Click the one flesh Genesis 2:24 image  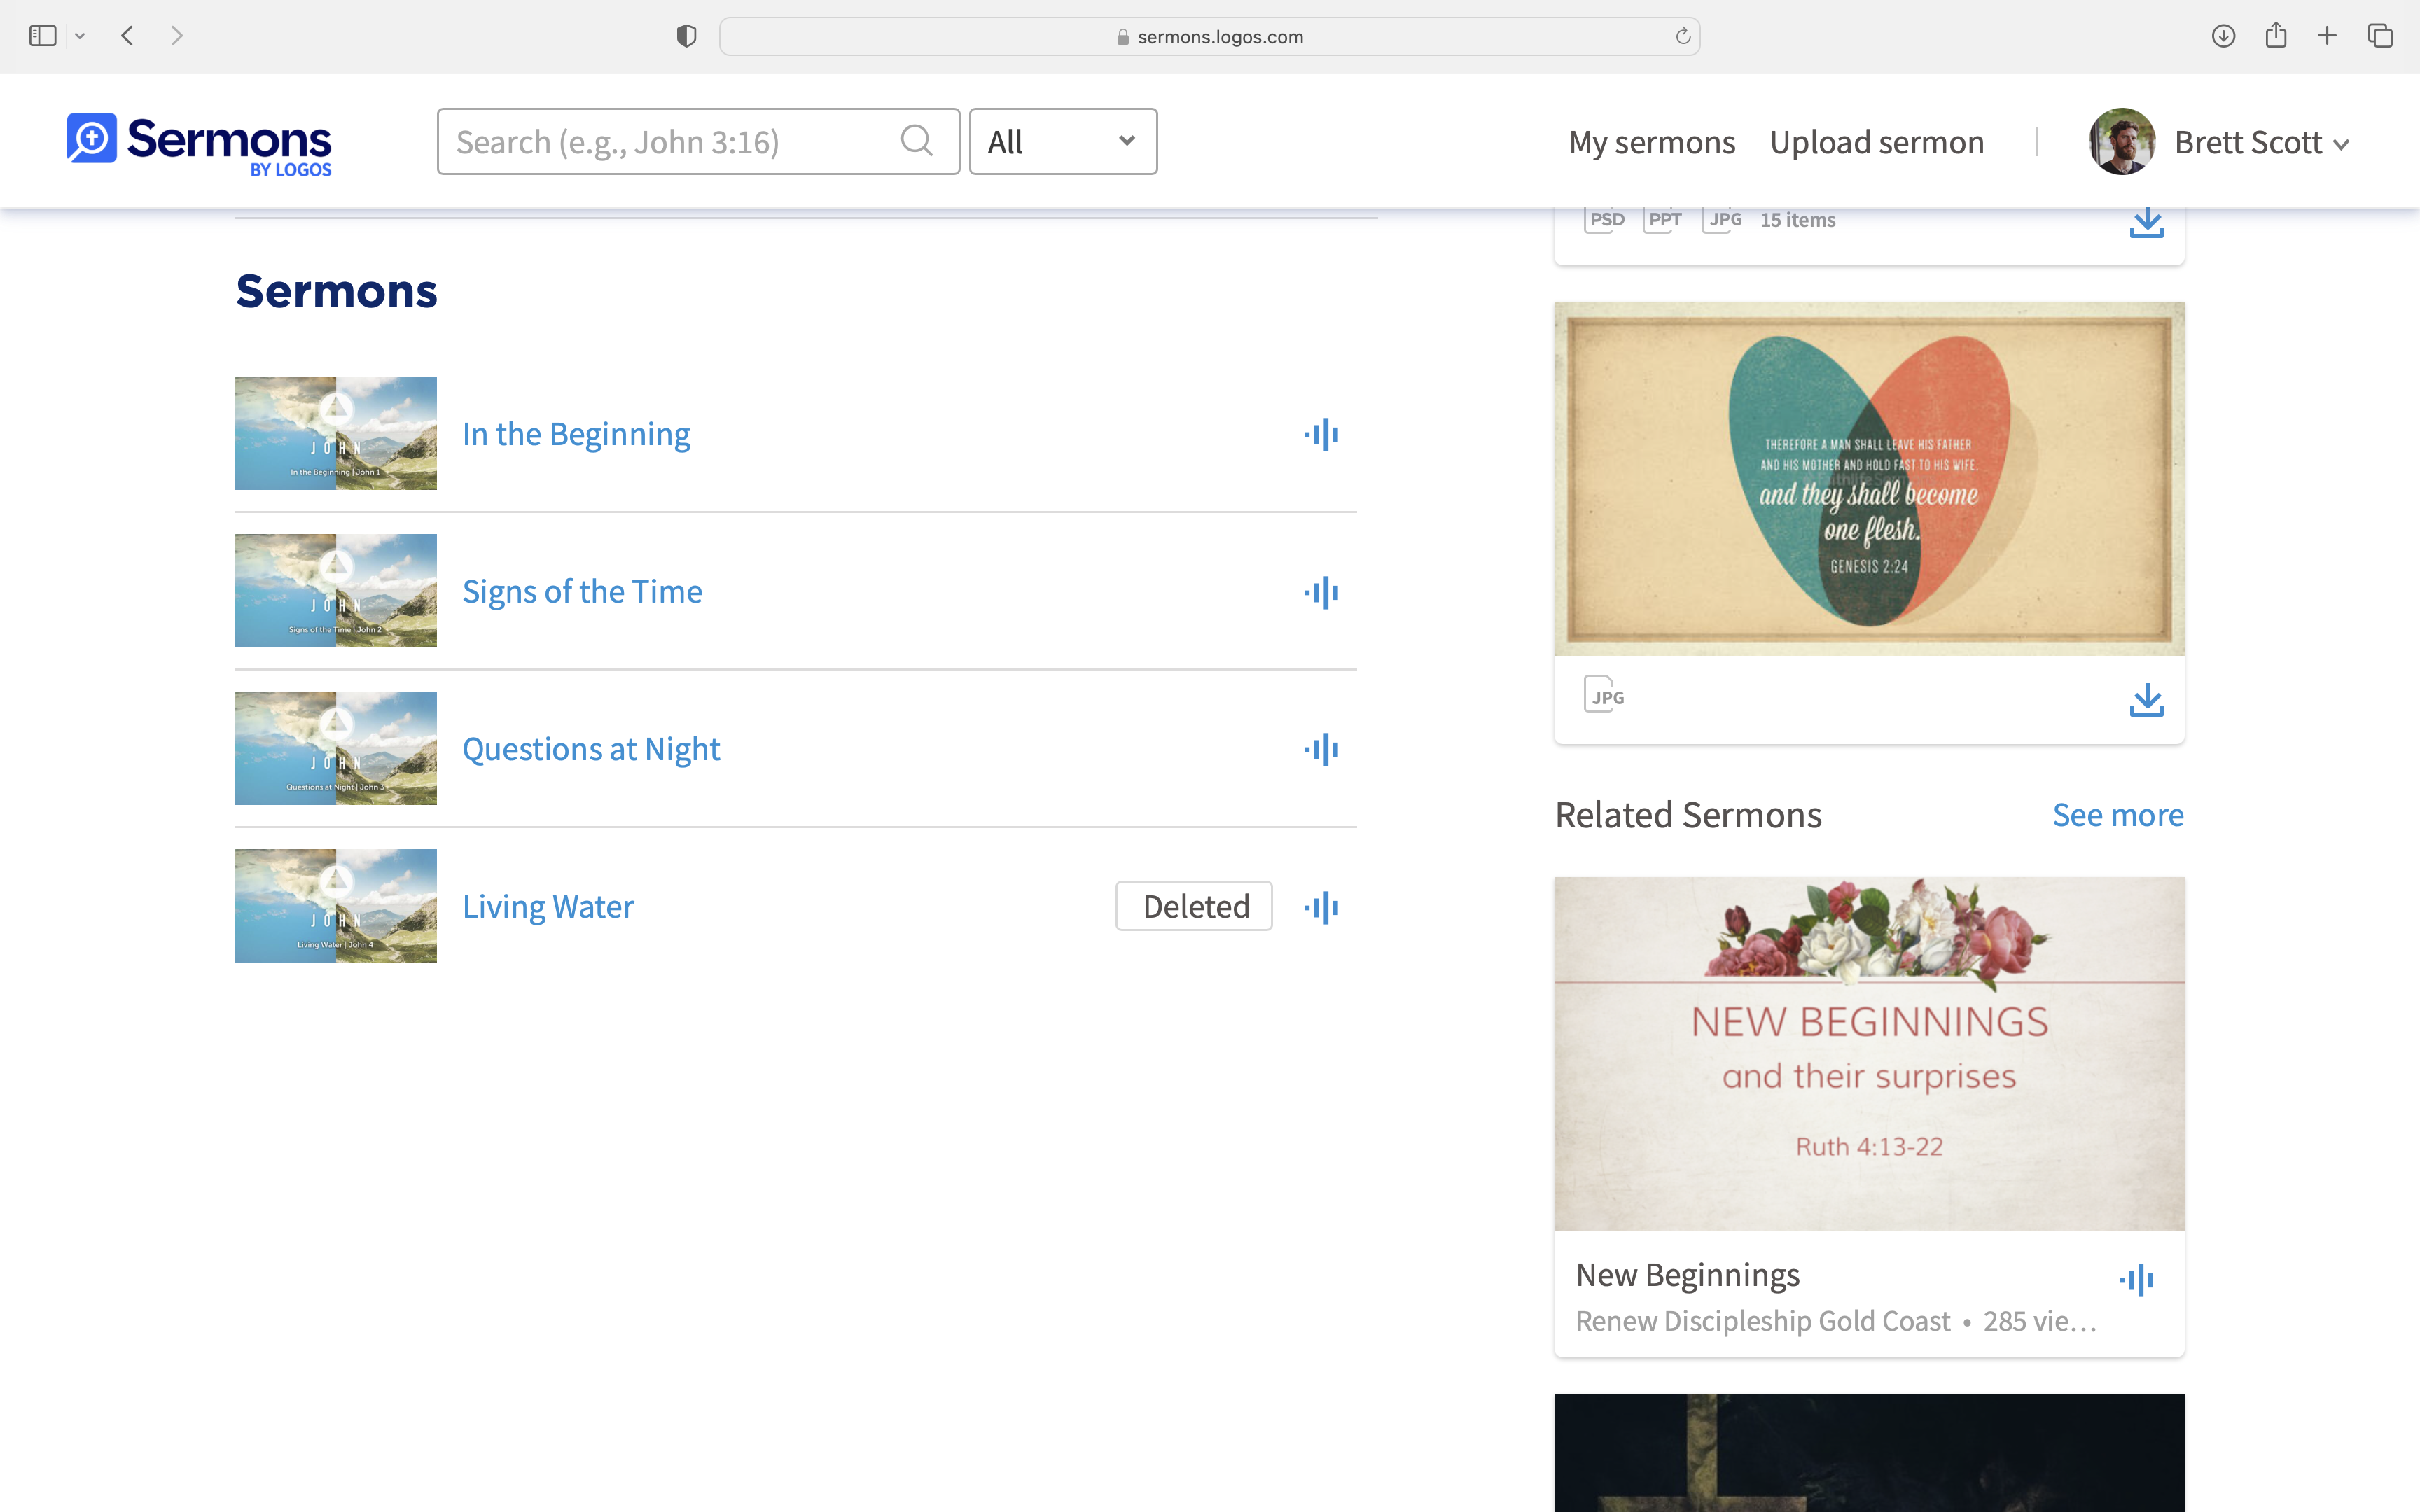(x=1869, y=479)
